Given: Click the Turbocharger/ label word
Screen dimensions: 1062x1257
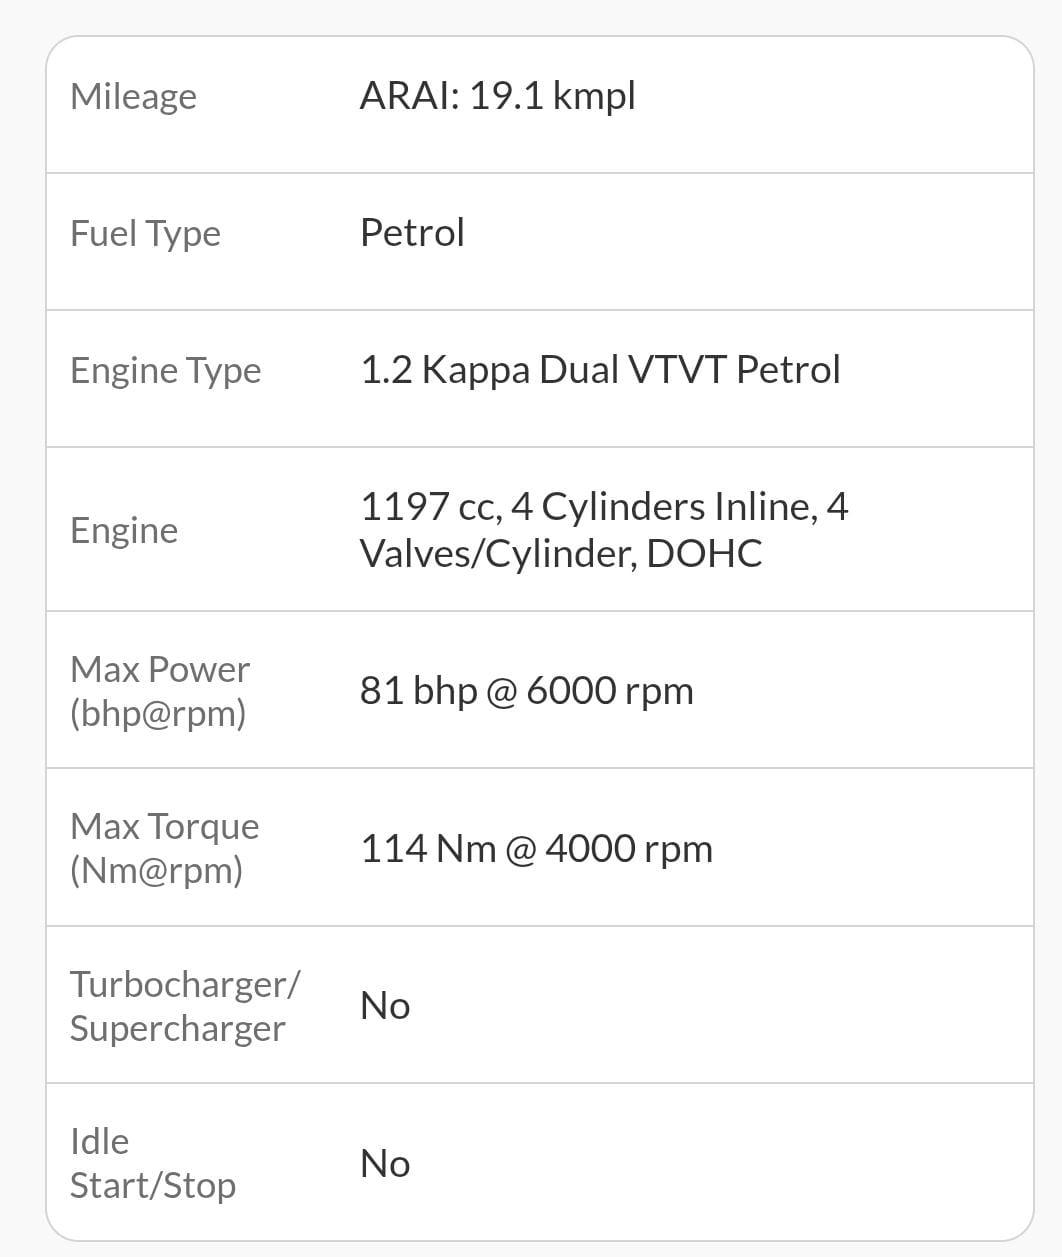Looking at the screenshot, I should pyautogui.click(x=184, y=984).
